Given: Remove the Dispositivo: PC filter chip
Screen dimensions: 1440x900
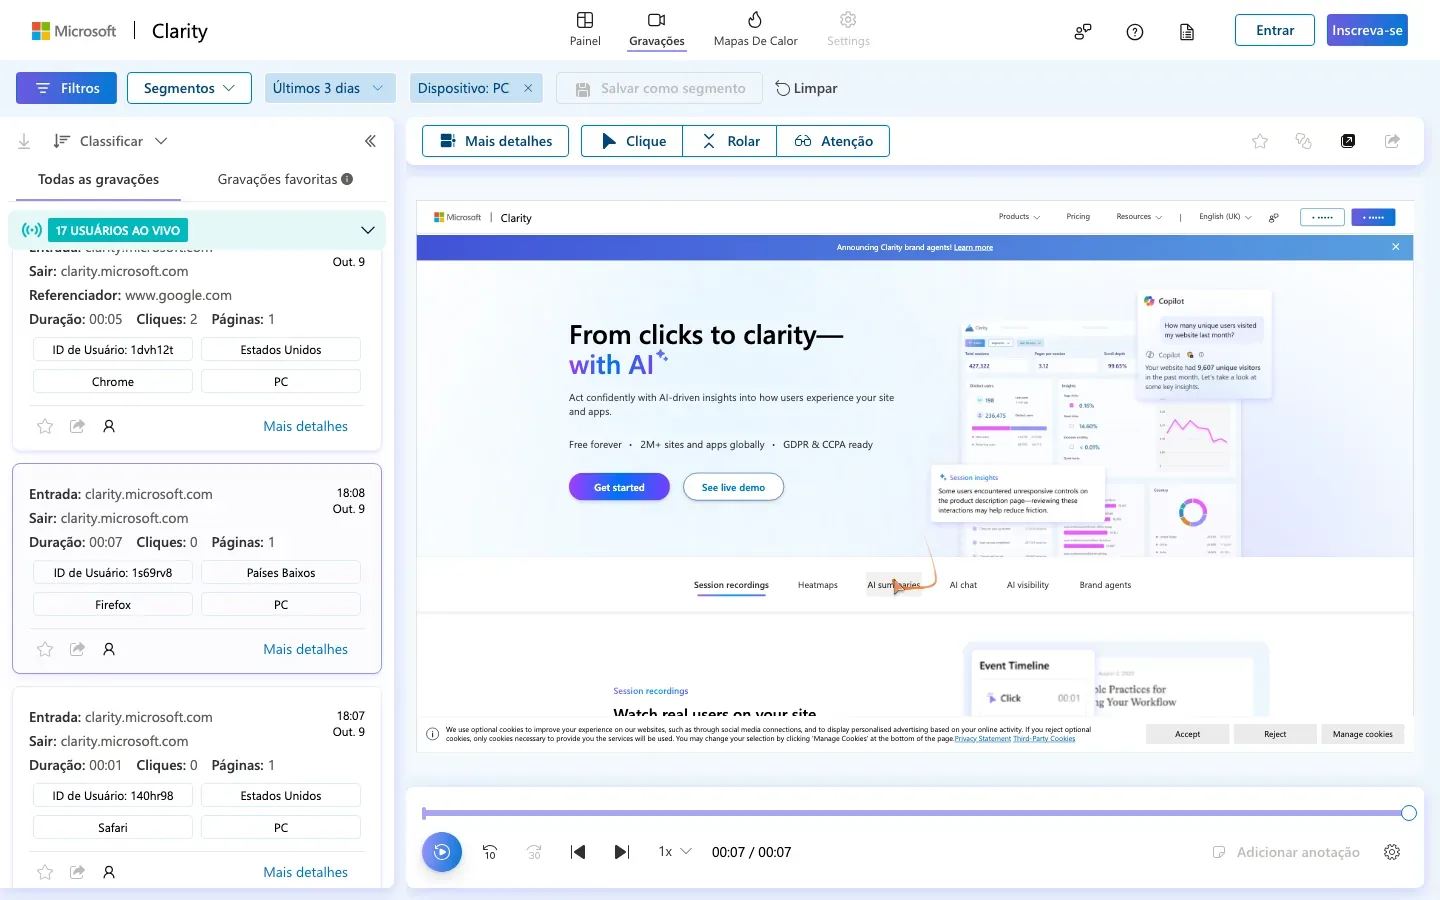Looking at the screenshot, I should pyautogui.click(x=528, y=88).
